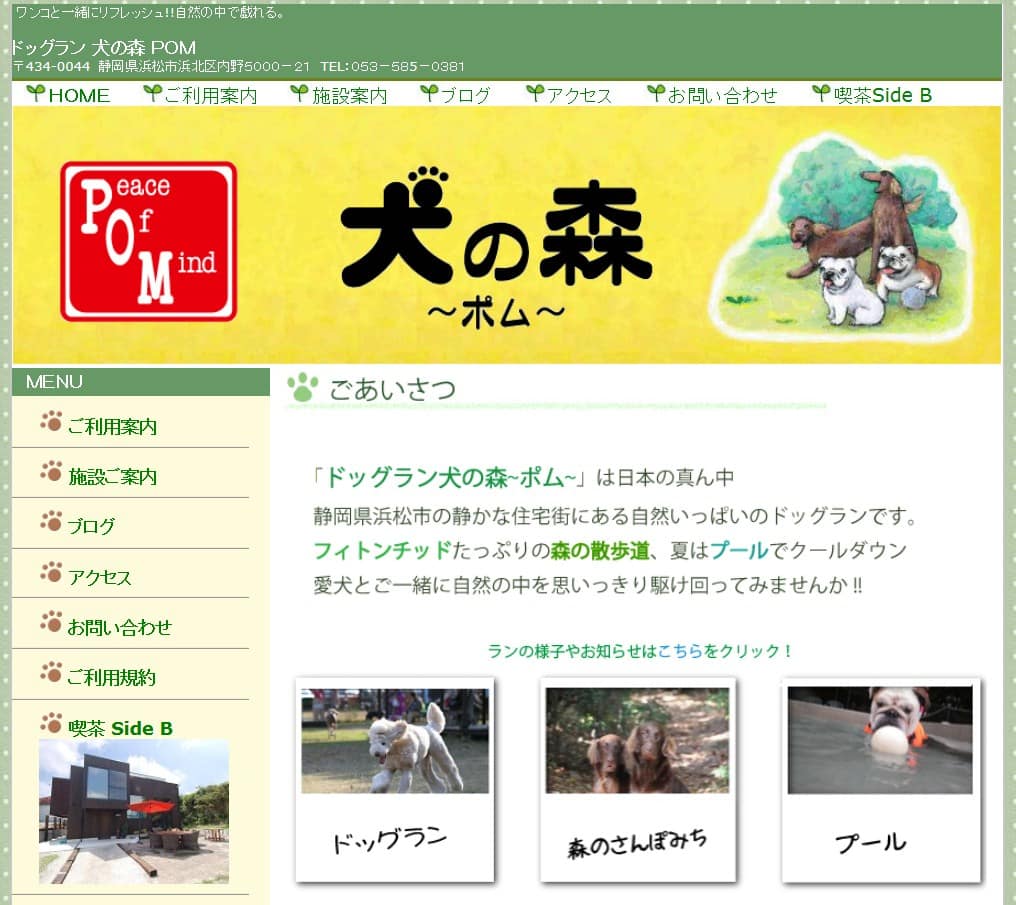Click the 喫茶 Side B building photo
The height and width of the screenshot is (905, 1016).
(134, 812)
